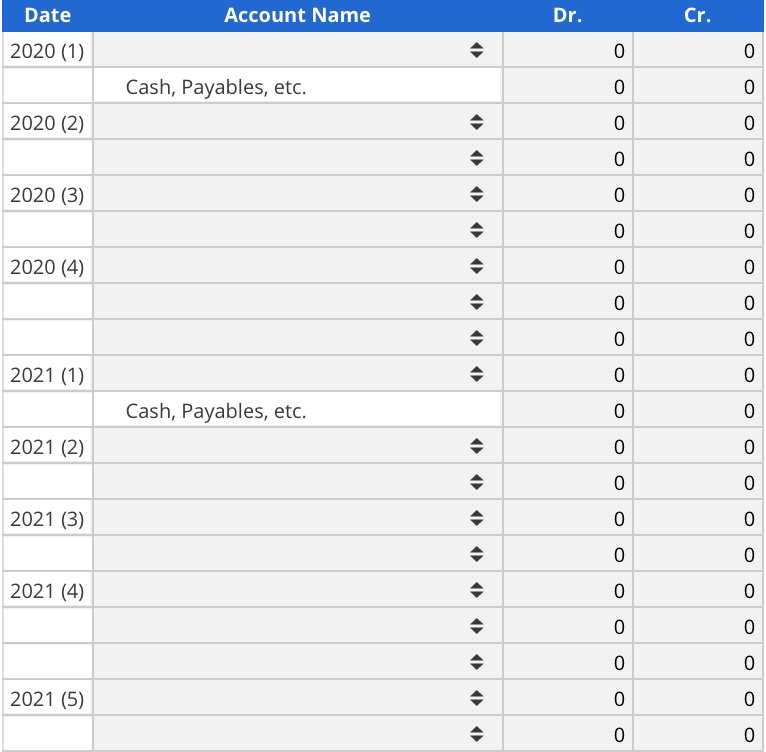Click the Dr. field in row 2021 (5)
Viewport: 766px width, 752px height.
[568, 698]
